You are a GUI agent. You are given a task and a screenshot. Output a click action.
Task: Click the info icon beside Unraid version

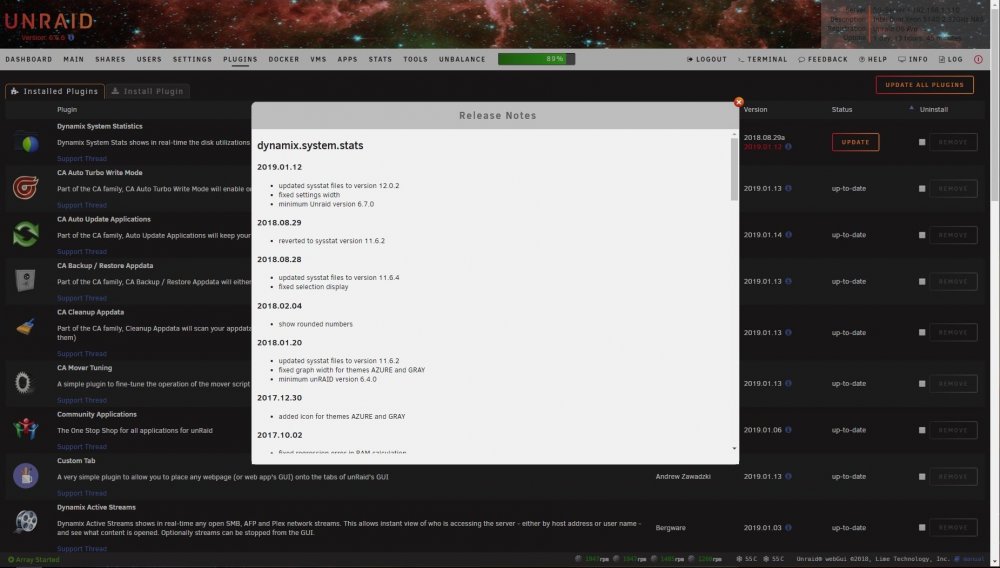coord(71,38)
